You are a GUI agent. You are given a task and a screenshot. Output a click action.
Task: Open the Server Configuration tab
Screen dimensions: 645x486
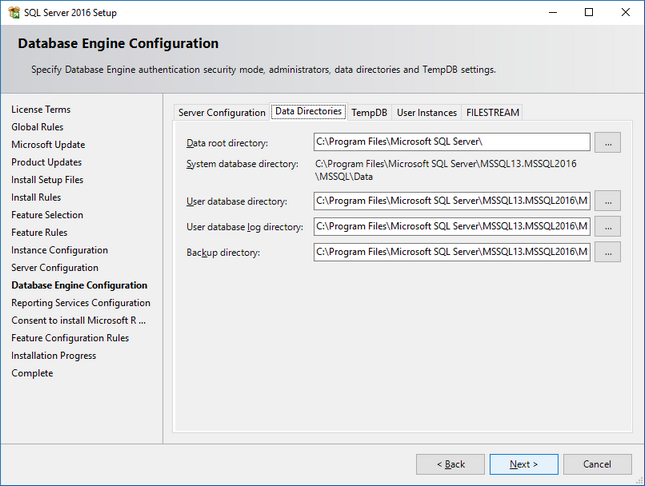(222, 112)
